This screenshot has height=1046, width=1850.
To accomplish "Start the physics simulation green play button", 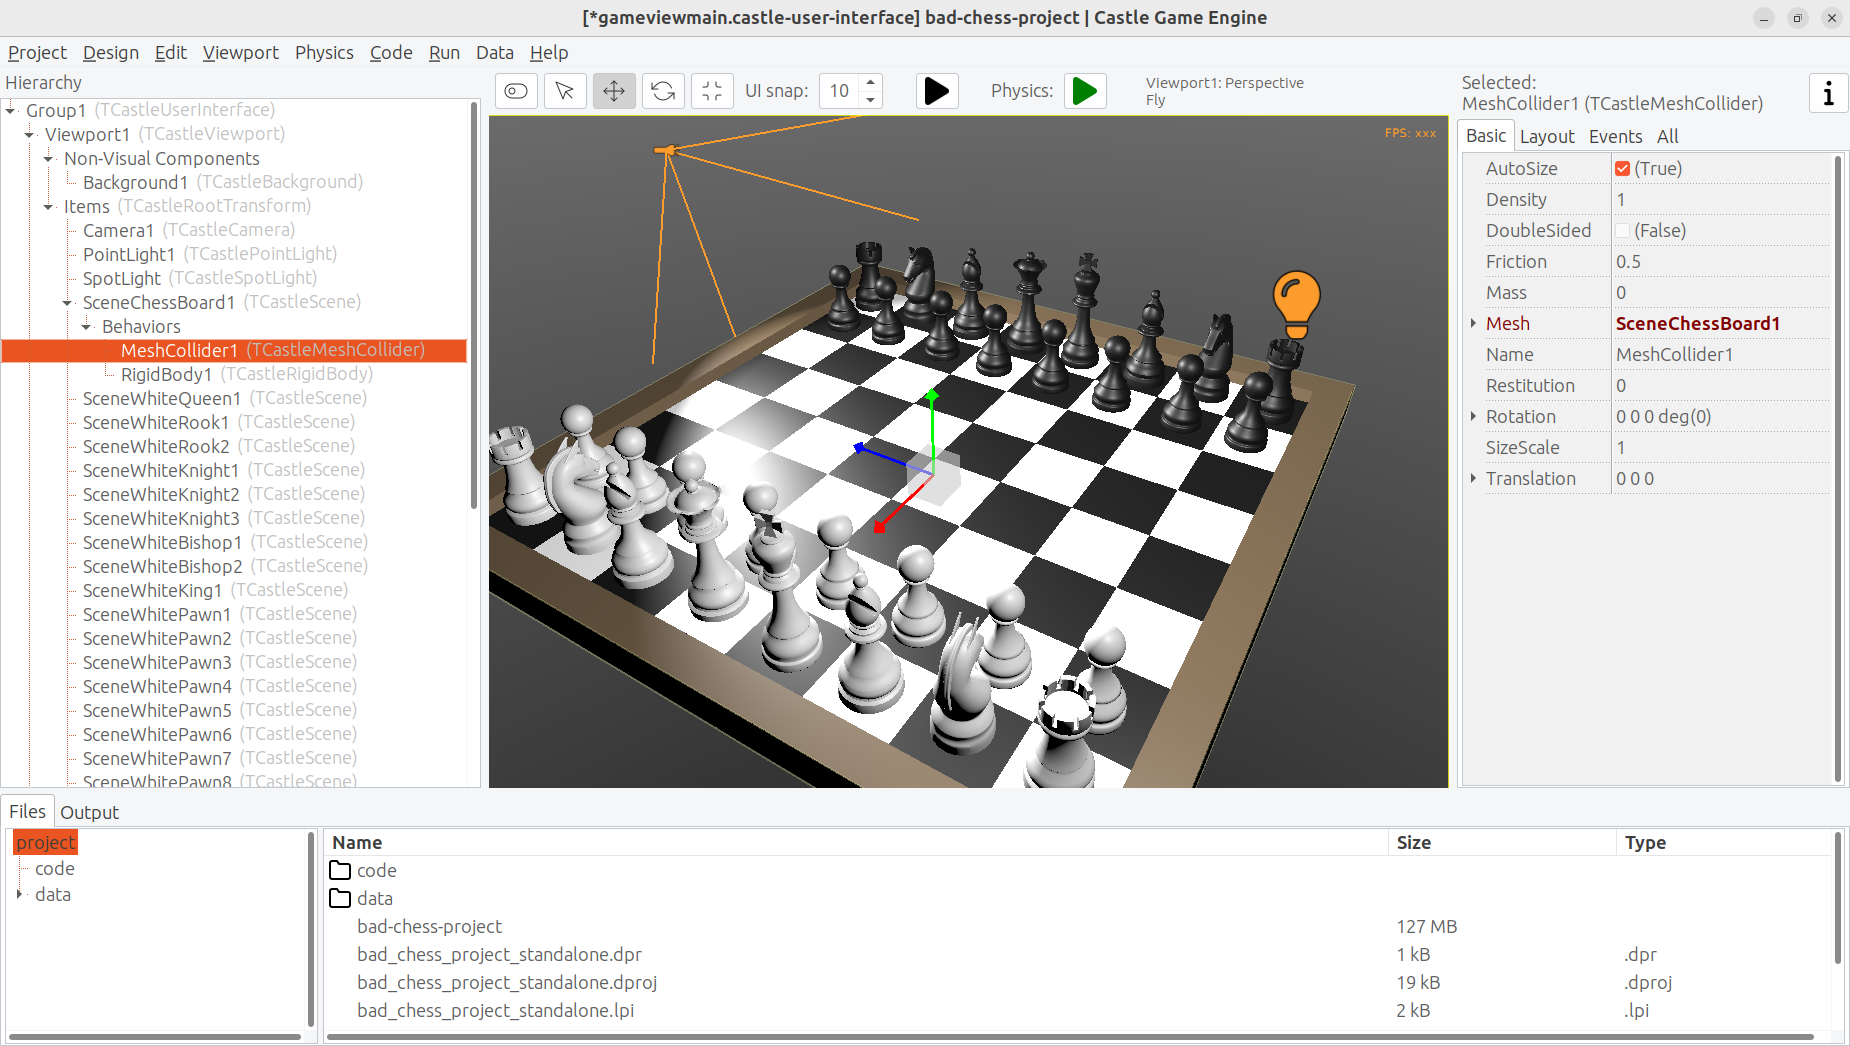I will coord(1085,91).
